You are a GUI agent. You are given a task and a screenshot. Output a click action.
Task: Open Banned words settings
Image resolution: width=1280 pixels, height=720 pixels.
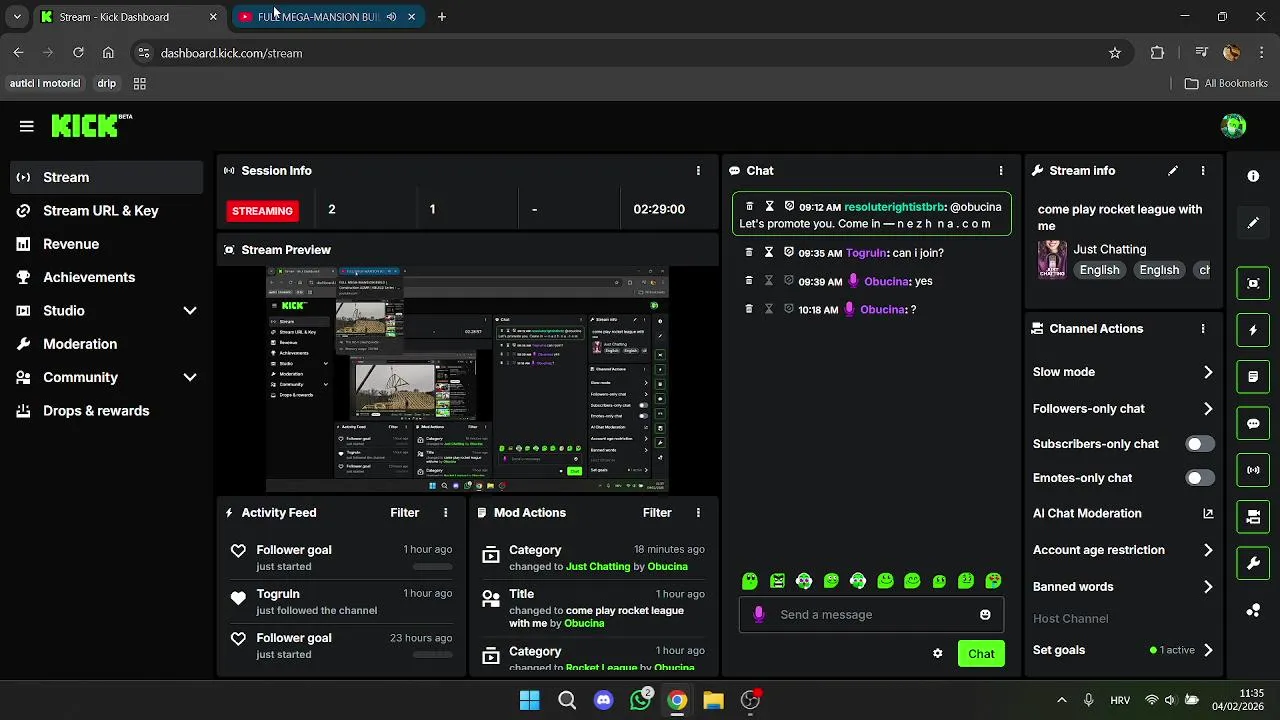pyautogui.click(x=1123, y=587)
